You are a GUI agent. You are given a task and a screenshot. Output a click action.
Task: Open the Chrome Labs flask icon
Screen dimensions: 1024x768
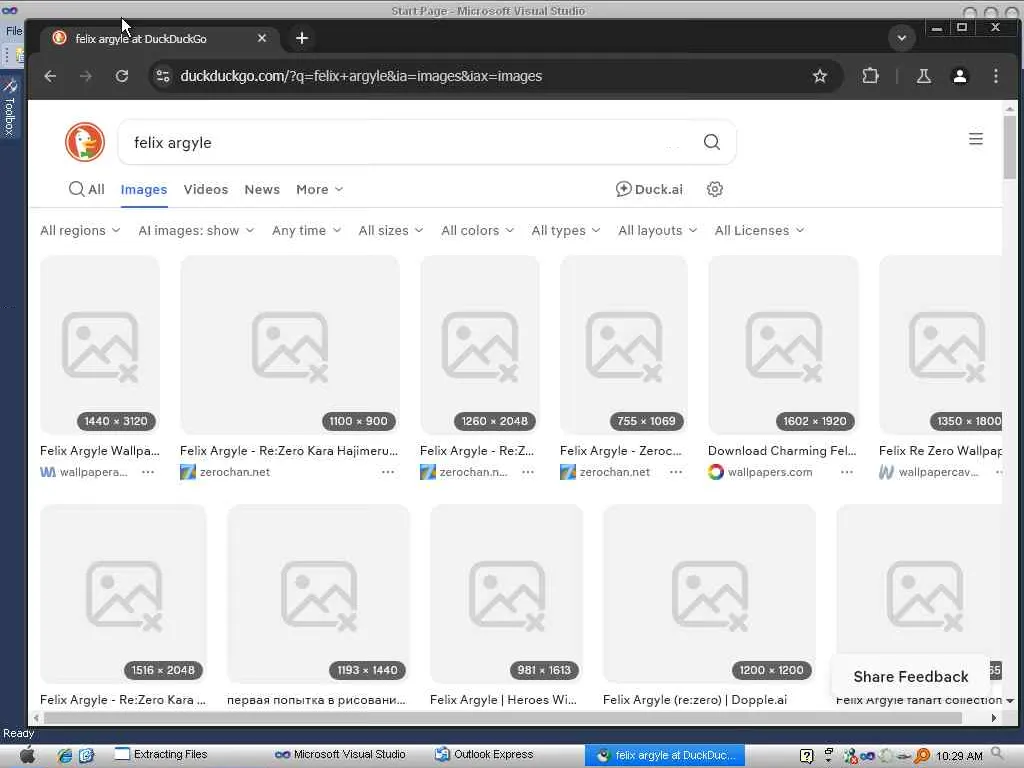coord(923,76)
